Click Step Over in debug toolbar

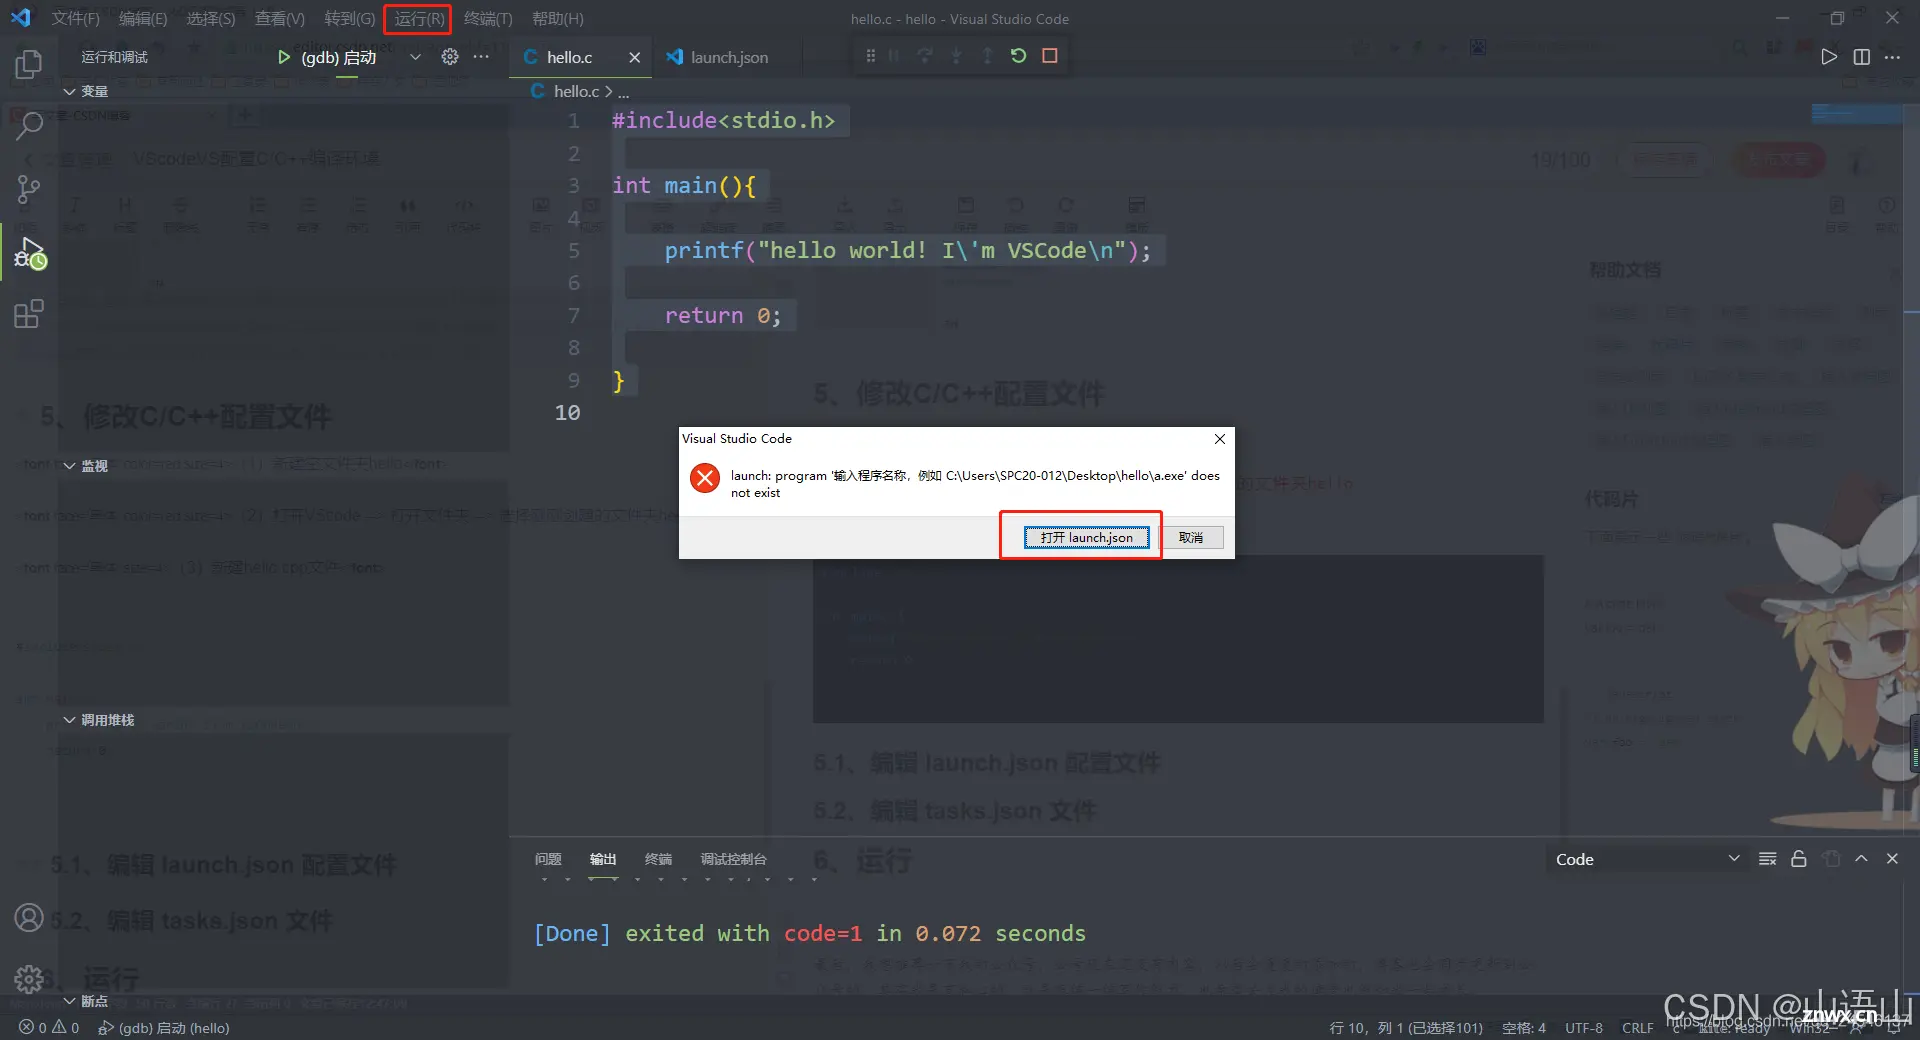pyautogui.click(x=925, y=56)
